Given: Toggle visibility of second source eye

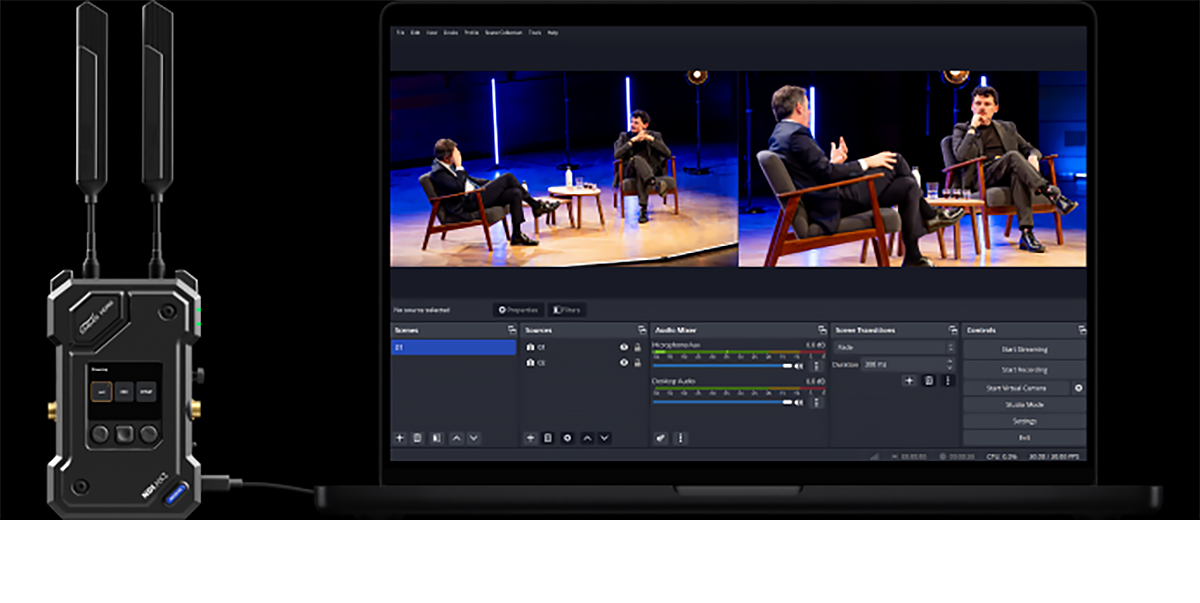Looking at the screenshot, I should 623,363.
